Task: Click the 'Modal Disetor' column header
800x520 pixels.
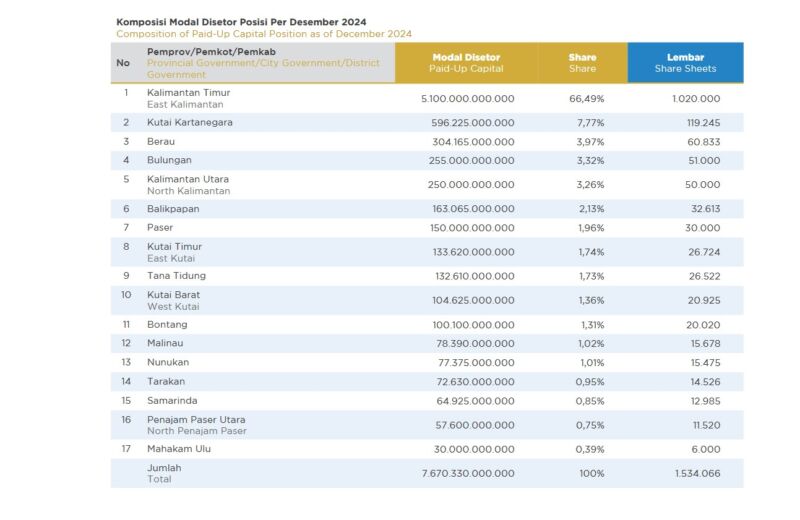Action: pos(466,62)
